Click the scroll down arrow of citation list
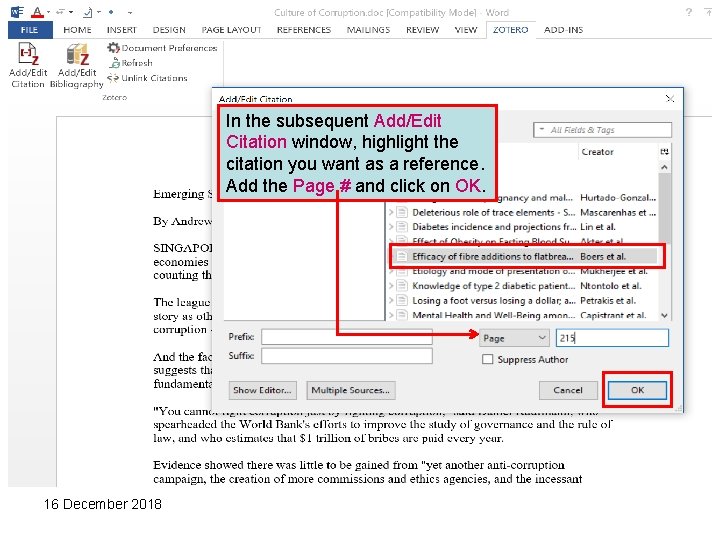Viewport: 720px width, 540px height. click(664, 315)
